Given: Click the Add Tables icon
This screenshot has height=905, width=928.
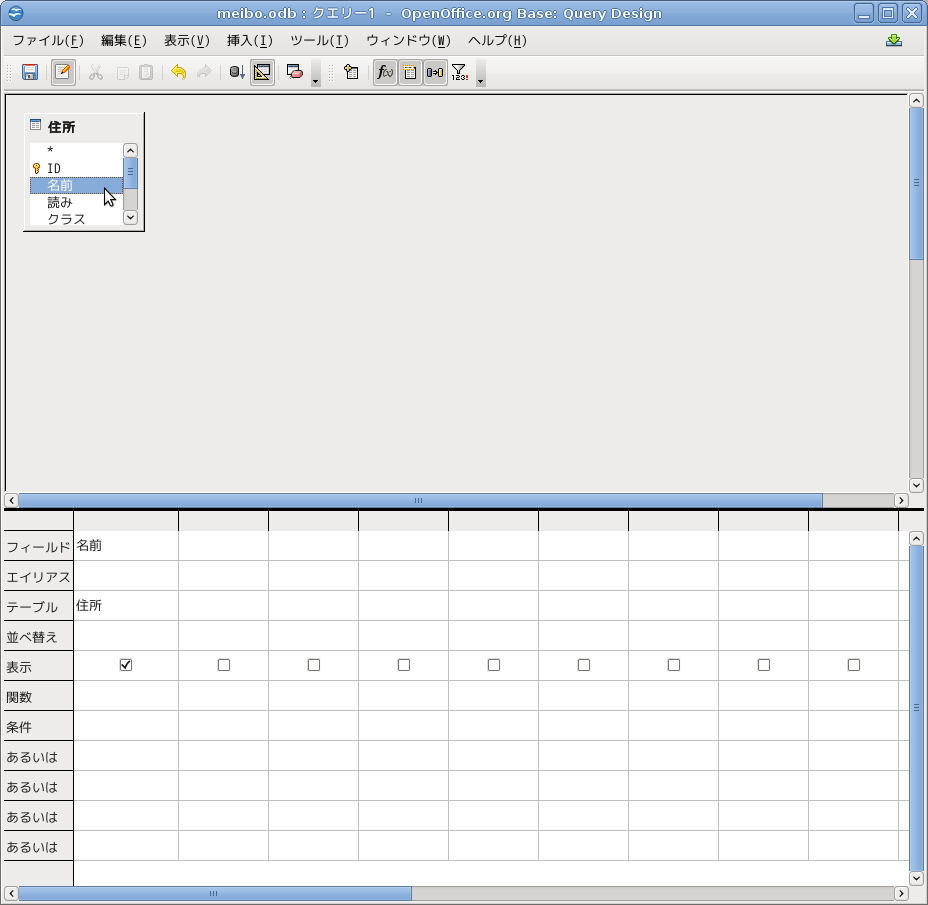Looking at the screenshot, I should [x=351, y=72].
